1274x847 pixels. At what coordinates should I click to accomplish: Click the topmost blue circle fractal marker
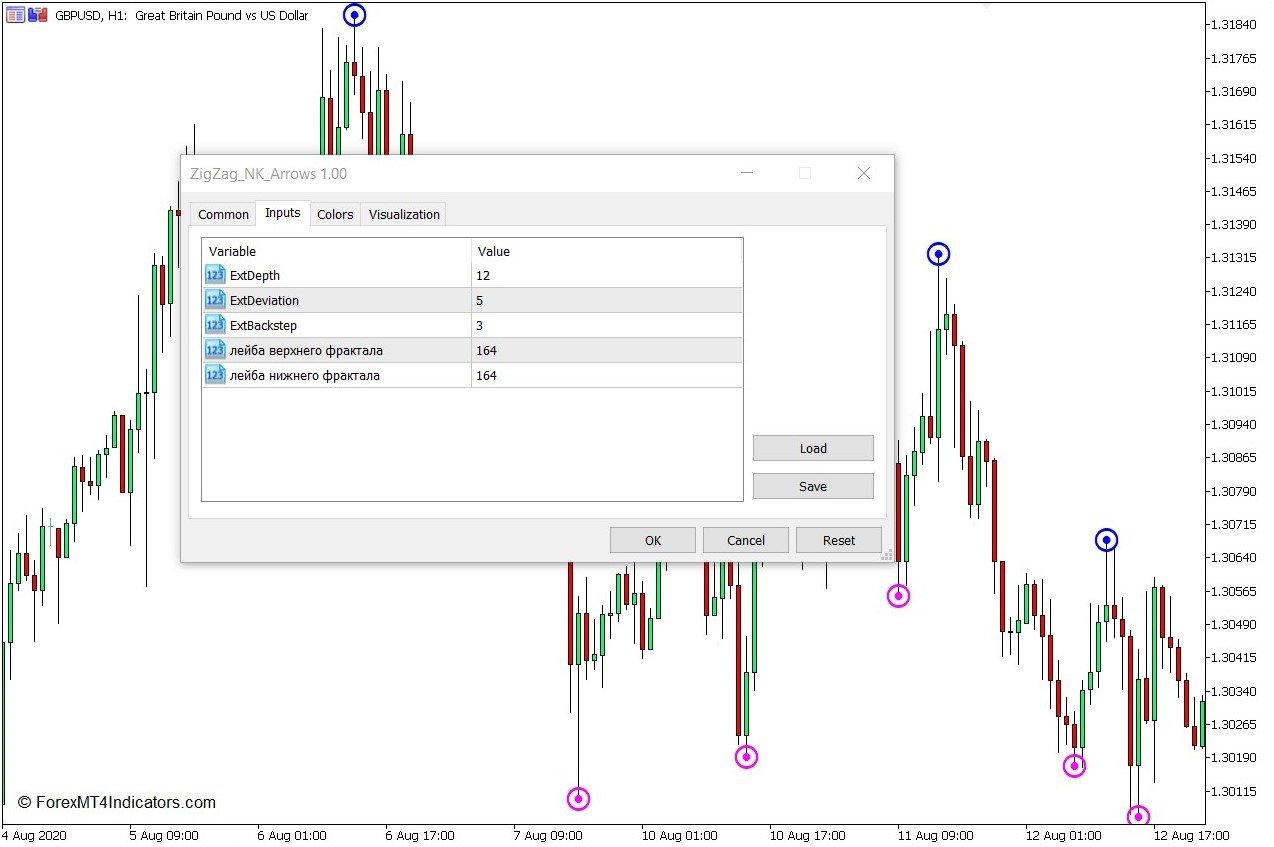pos(354,15)
